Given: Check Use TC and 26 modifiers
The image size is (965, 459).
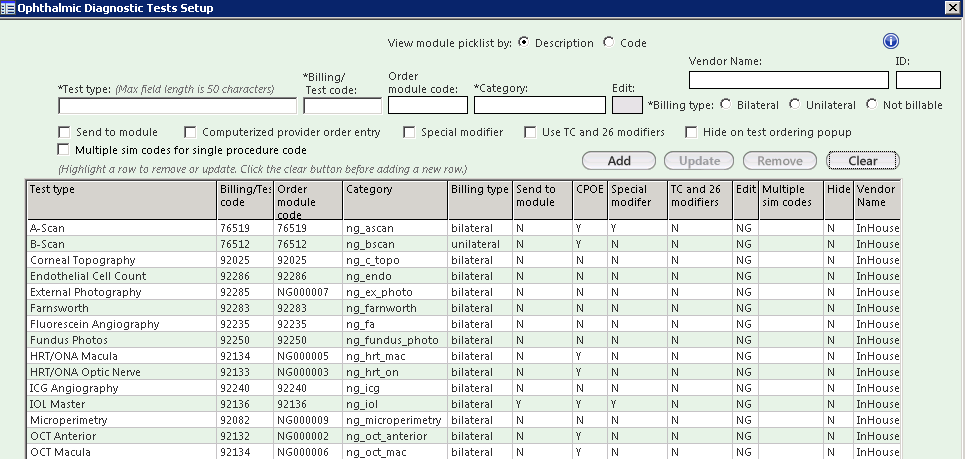Looking at the screenshot, I should click(x=530, y=132).
